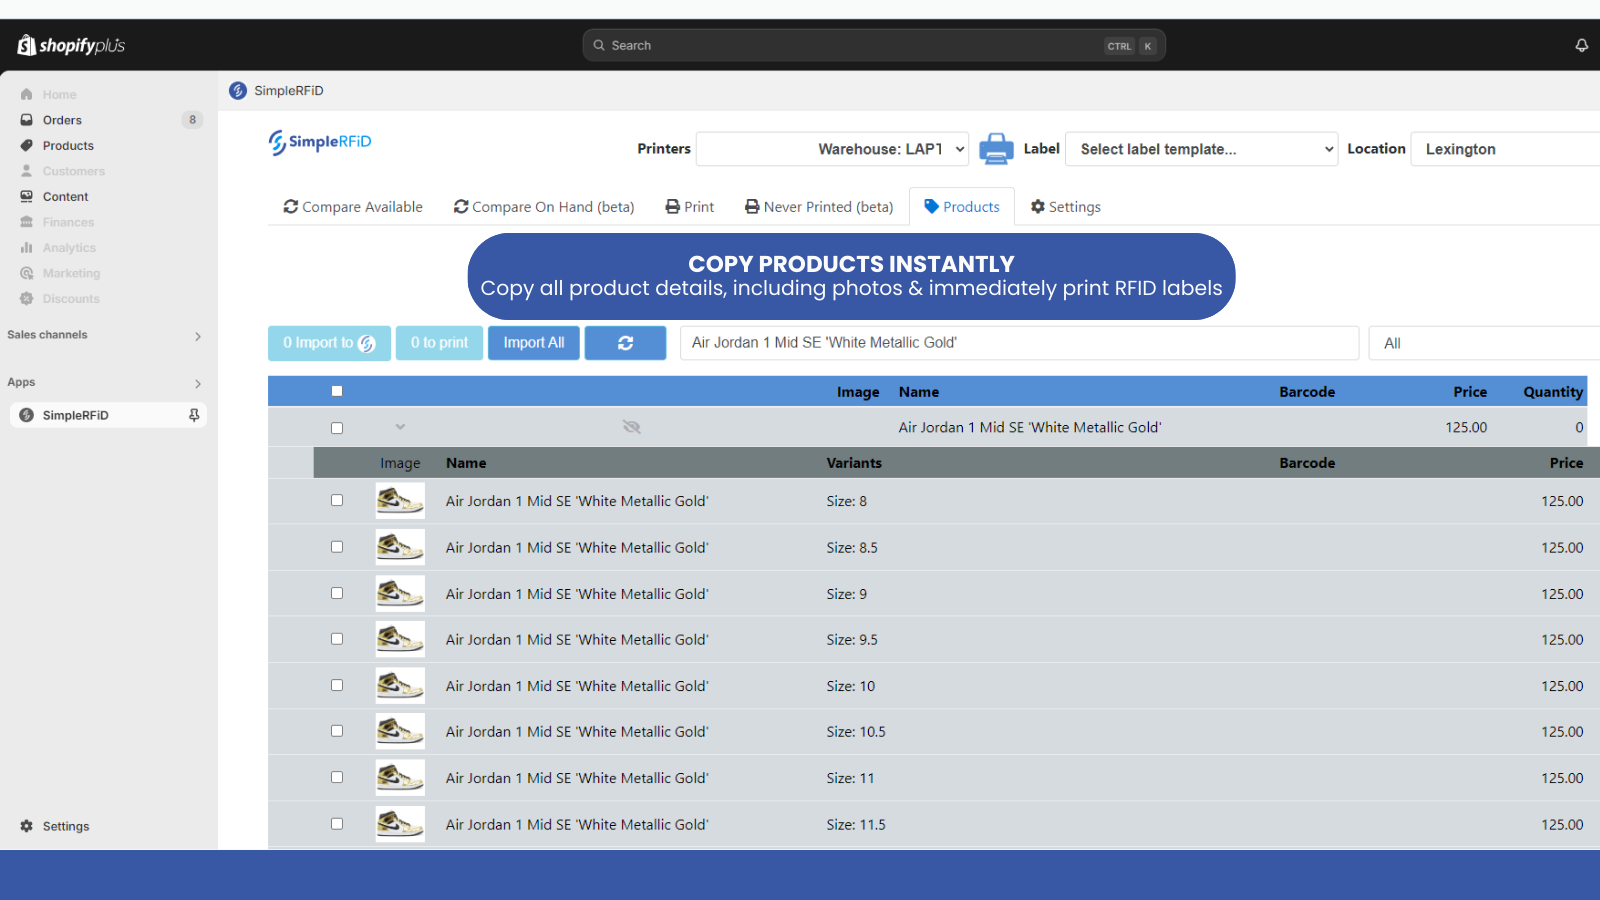The image size is (1600, 900).
Task: Click the SimpleRFiD logo in the header
Action: tap(320, 142)
